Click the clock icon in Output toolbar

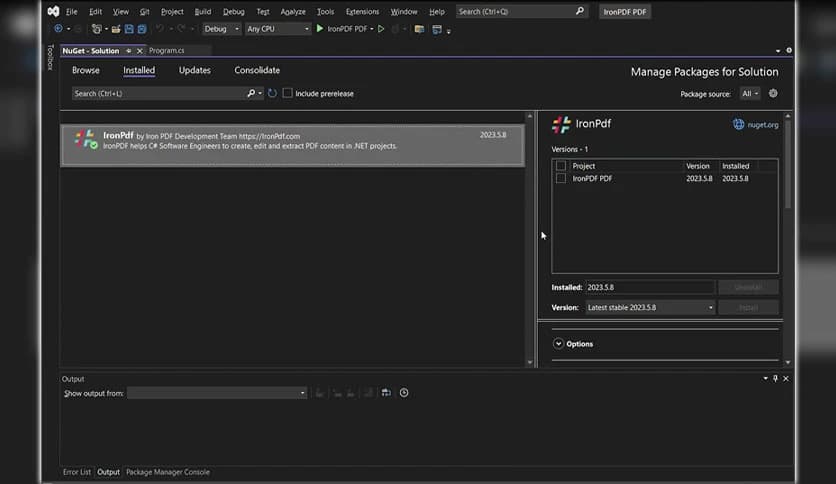[x=404, y=393]
